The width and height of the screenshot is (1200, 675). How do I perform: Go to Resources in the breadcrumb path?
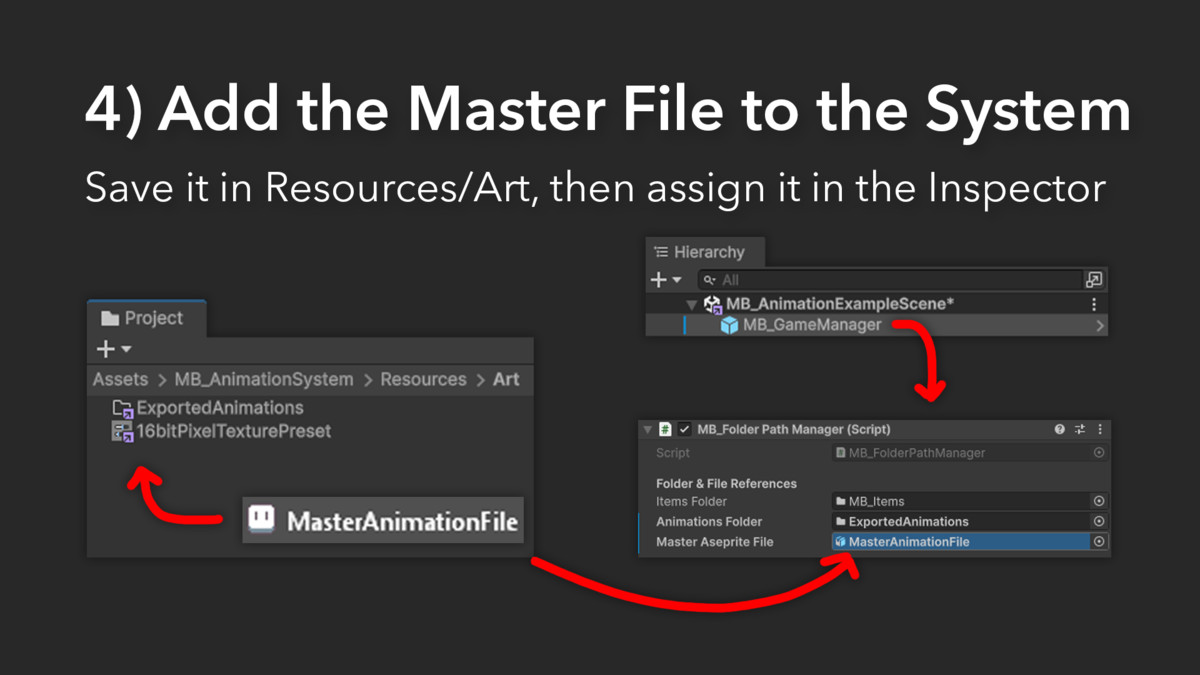pyautogui.click(x=423, y=379)
